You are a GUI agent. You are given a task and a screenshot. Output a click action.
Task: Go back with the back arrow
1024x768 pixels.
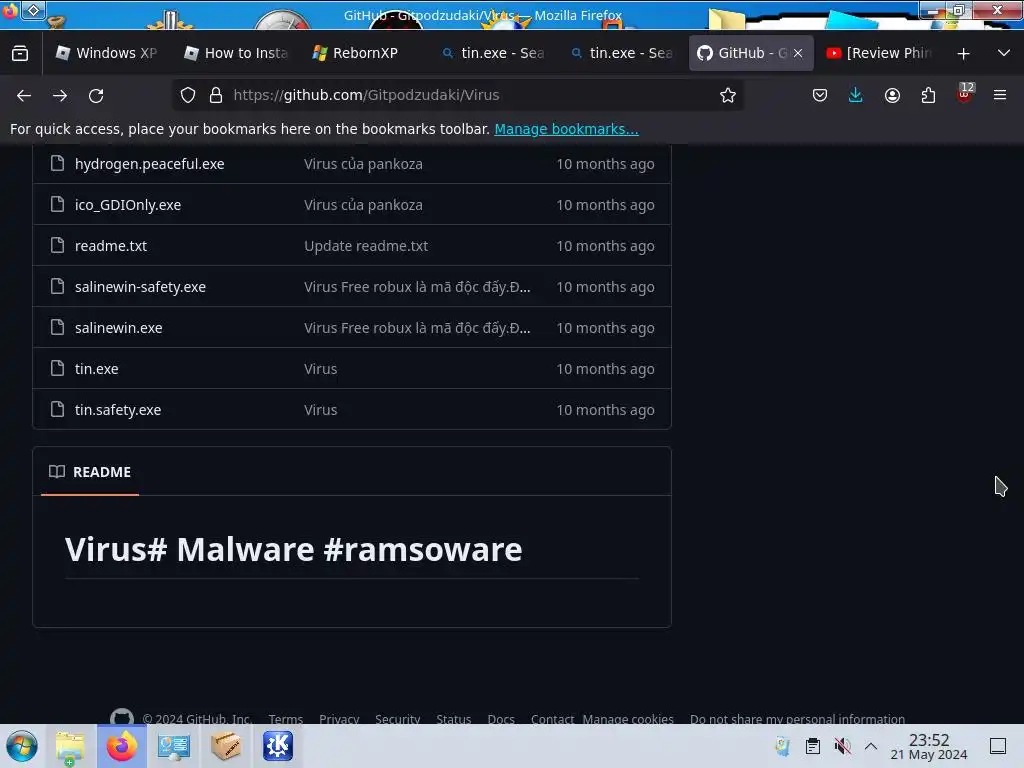(24, 95)
